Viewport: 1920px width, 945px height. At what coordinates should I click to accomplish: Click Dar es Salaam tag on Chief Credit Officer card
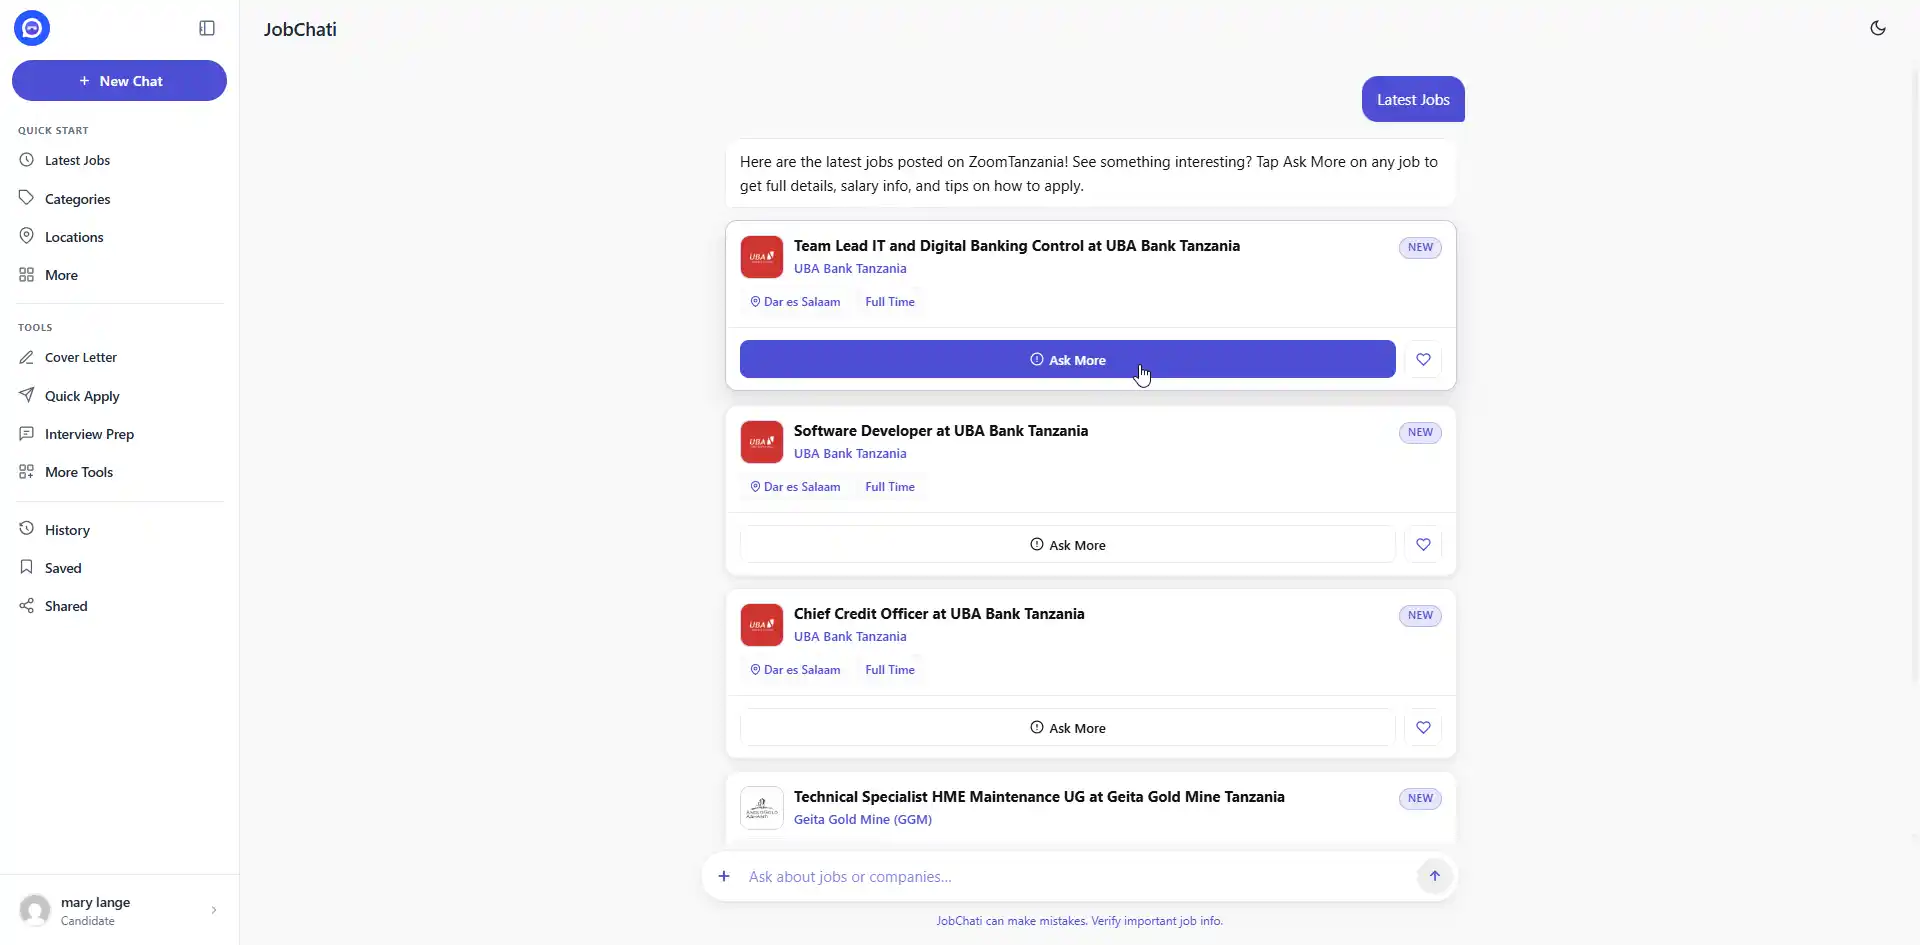pos(795,670)
